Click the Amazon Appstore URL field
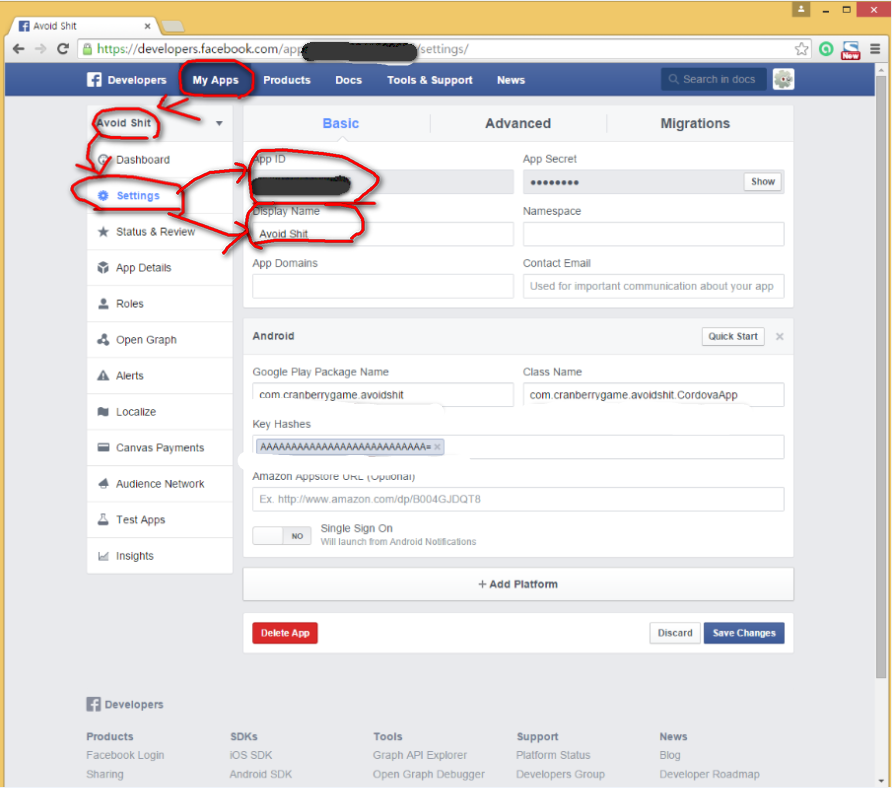This screenshot has width=892, height=788. [x=518, y=499]
